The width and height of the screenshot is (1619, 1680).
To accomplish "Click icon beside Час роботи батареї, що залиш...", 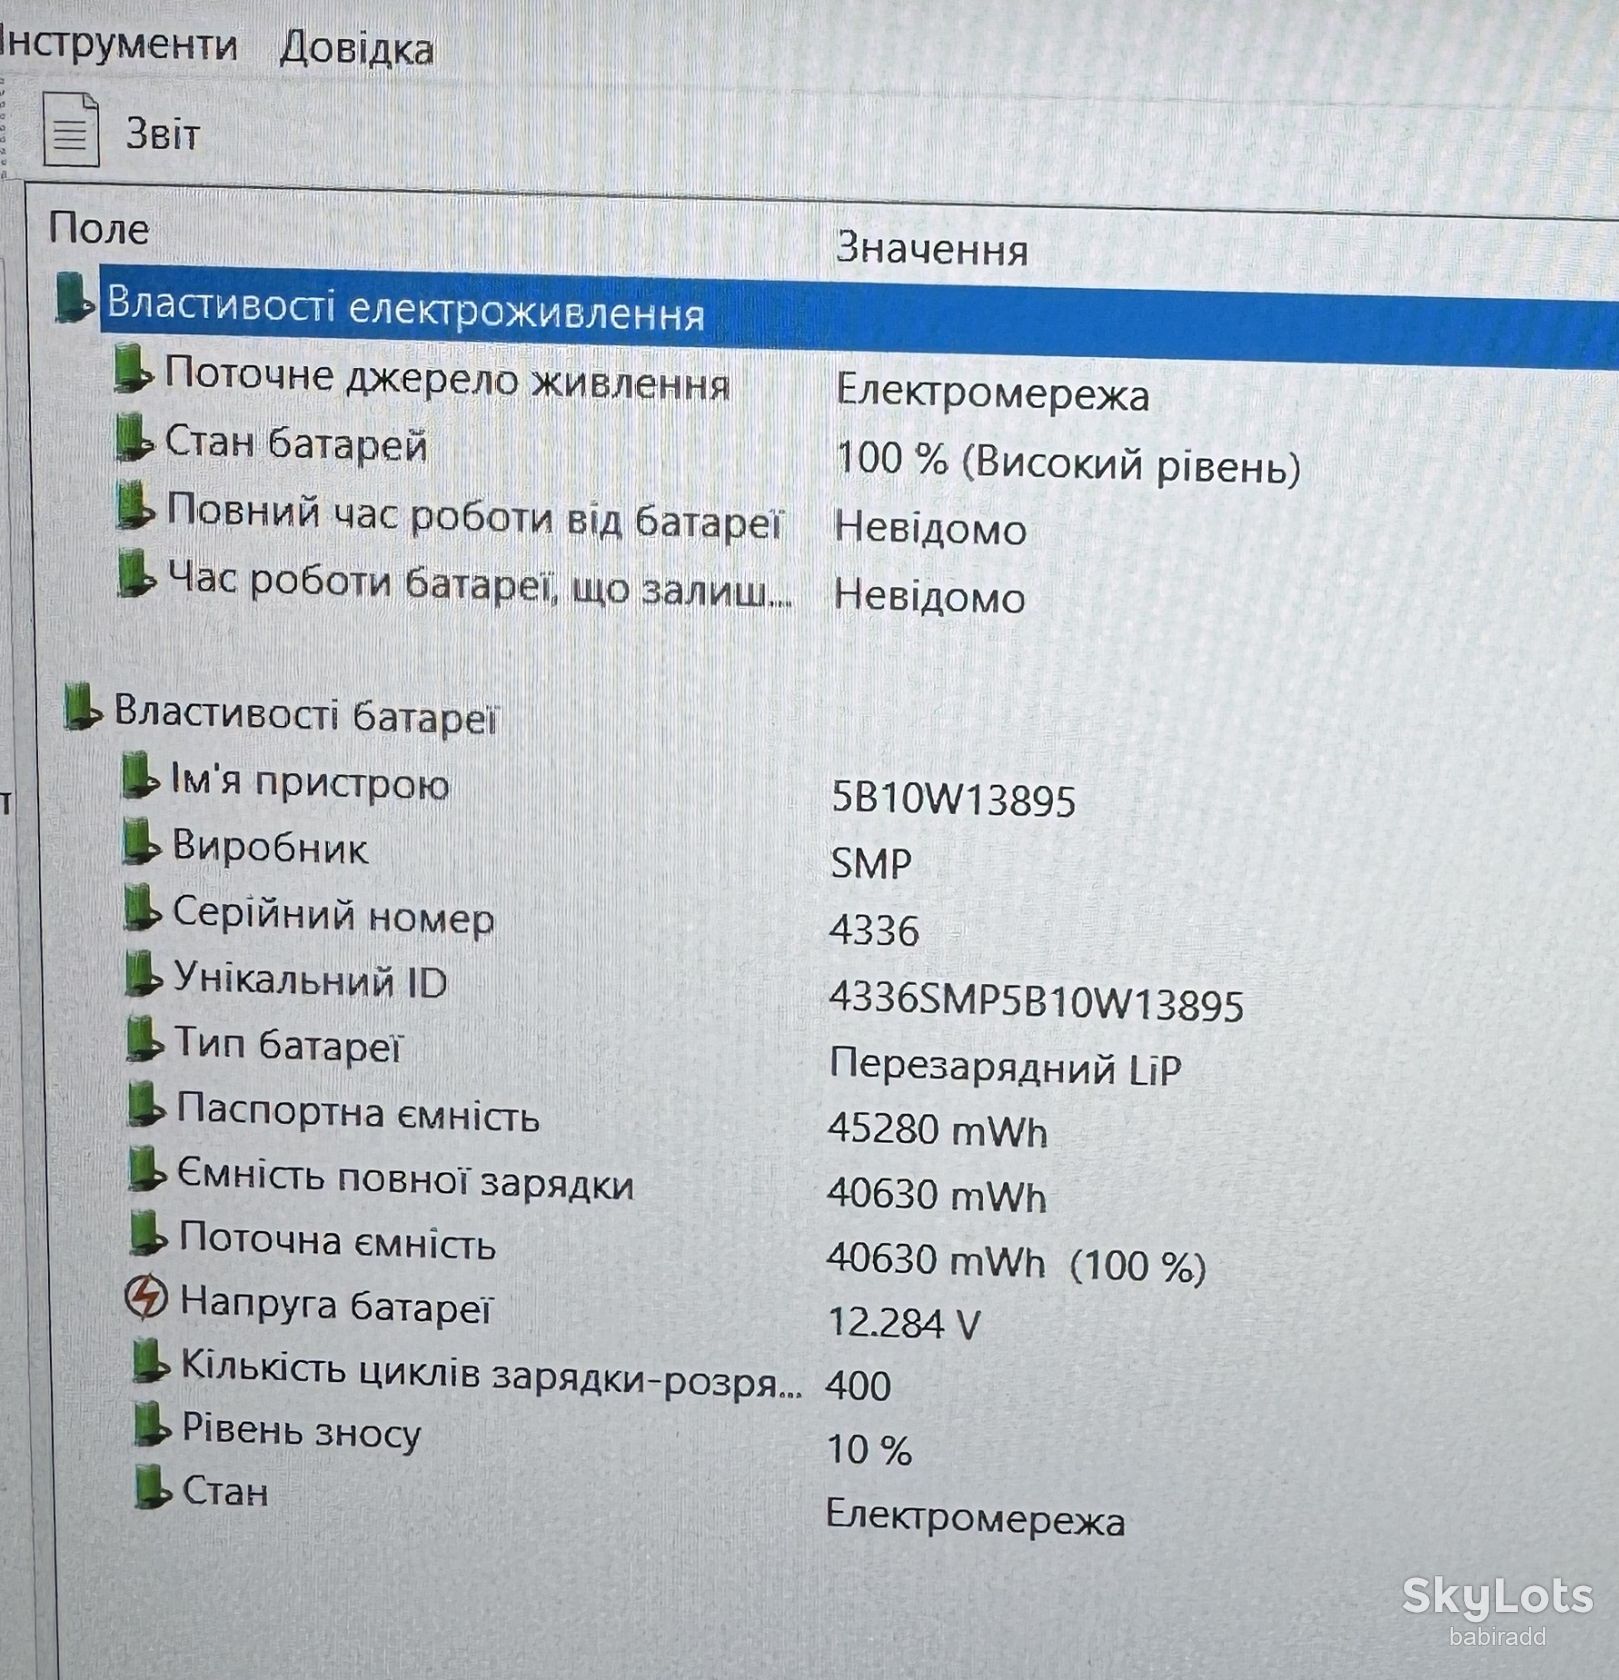I will point(137,574).
